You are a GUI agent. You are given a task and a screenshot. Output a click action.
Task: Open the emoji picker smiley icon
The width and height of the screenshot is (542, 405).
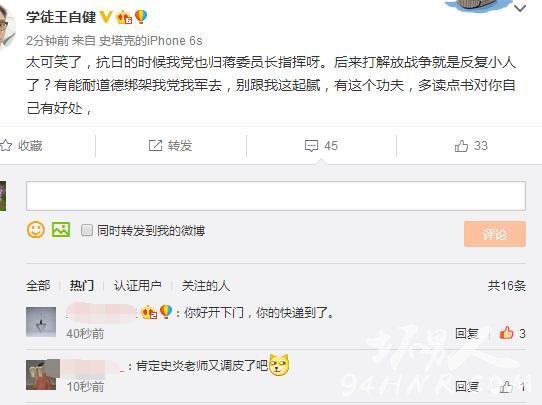click(36, 230)
